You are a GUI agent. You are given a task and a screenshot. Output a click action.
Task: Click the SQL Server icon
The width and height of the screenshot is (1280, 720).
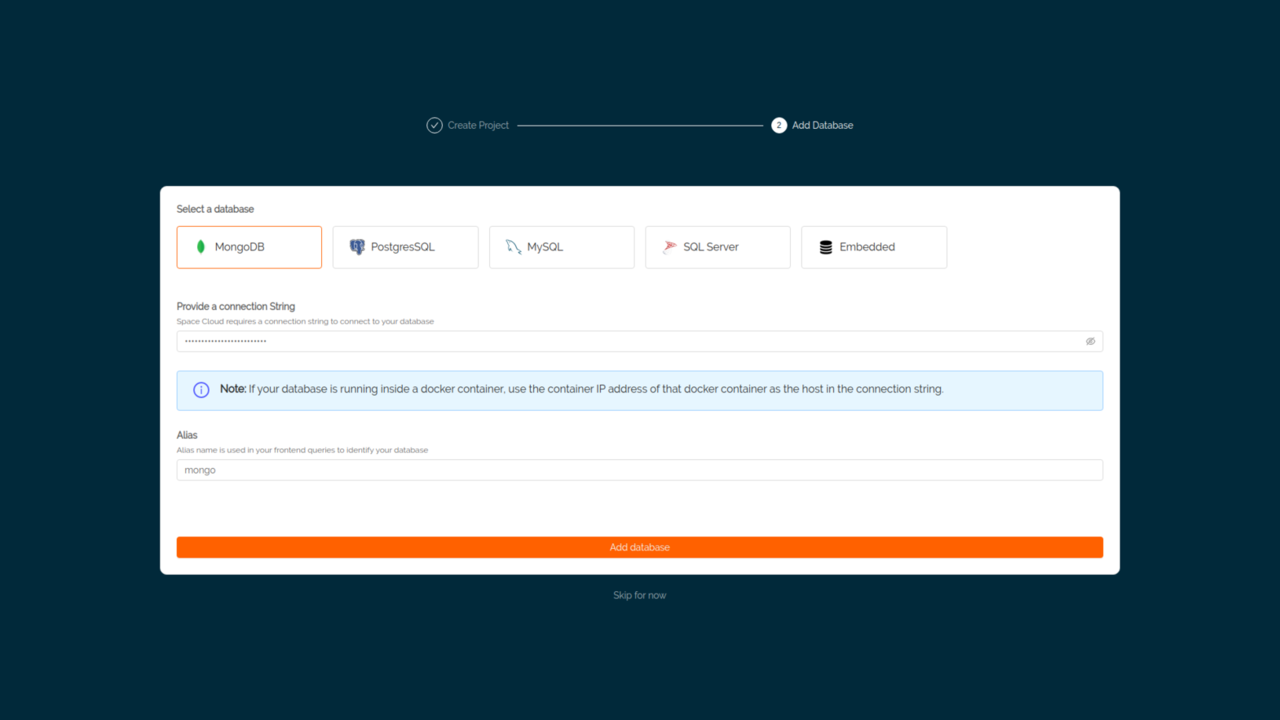point(668,246)
